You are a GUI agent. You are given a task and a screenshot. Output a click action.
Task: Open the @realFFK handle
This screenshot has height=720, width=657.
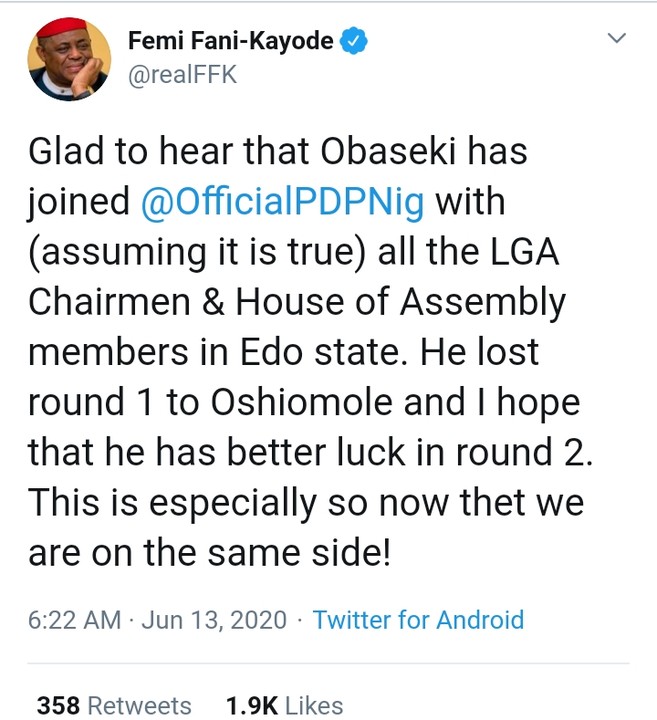point(182,74)
